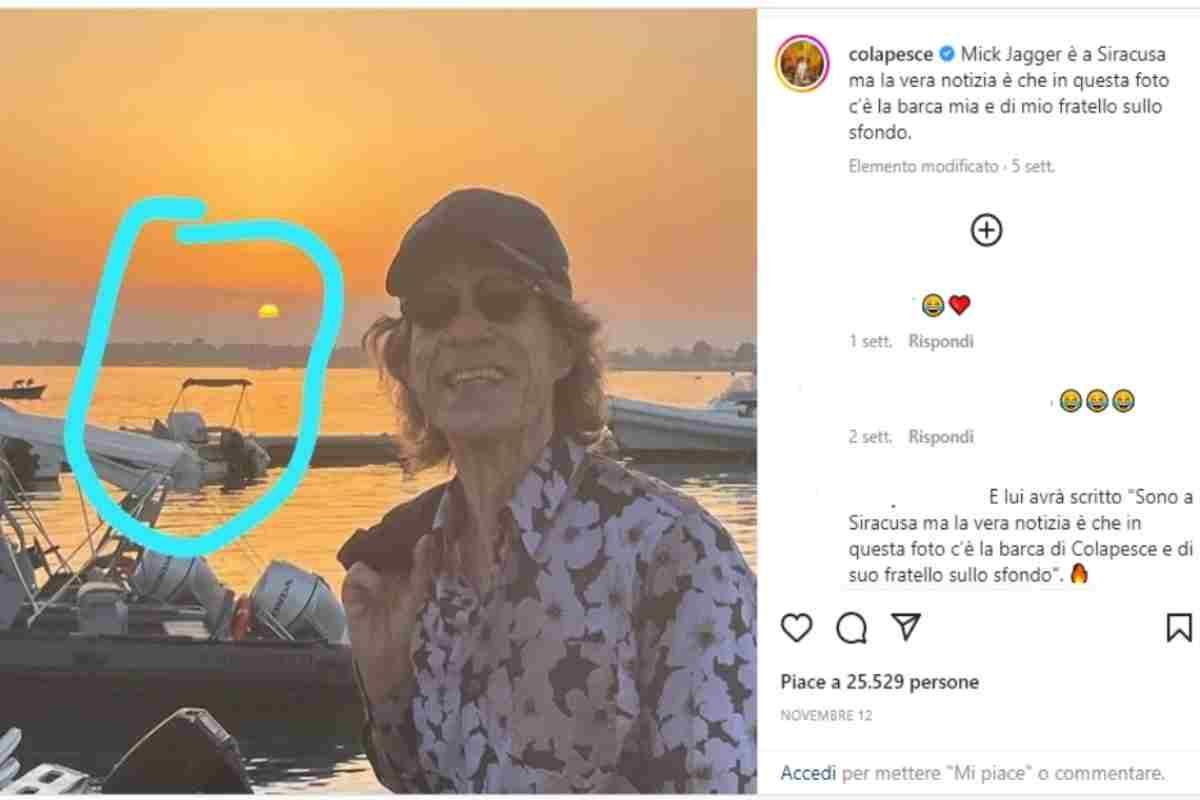
Task: View the list of 25.529 likes
Action: pos(880,682)
